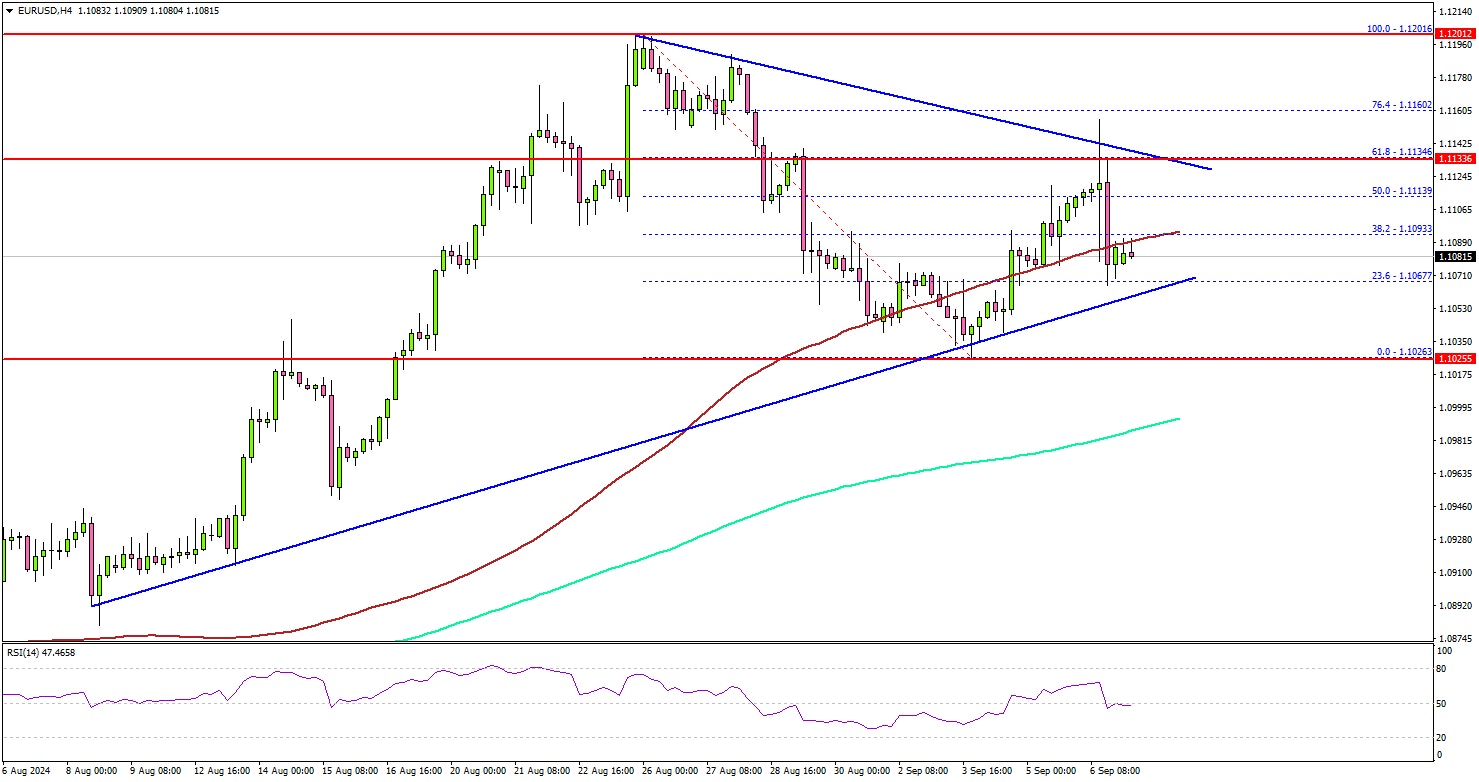This screenshot has width=1479, height=782.
Task: Click the red 1.11336 price tag
Action: click(1456, 159)
